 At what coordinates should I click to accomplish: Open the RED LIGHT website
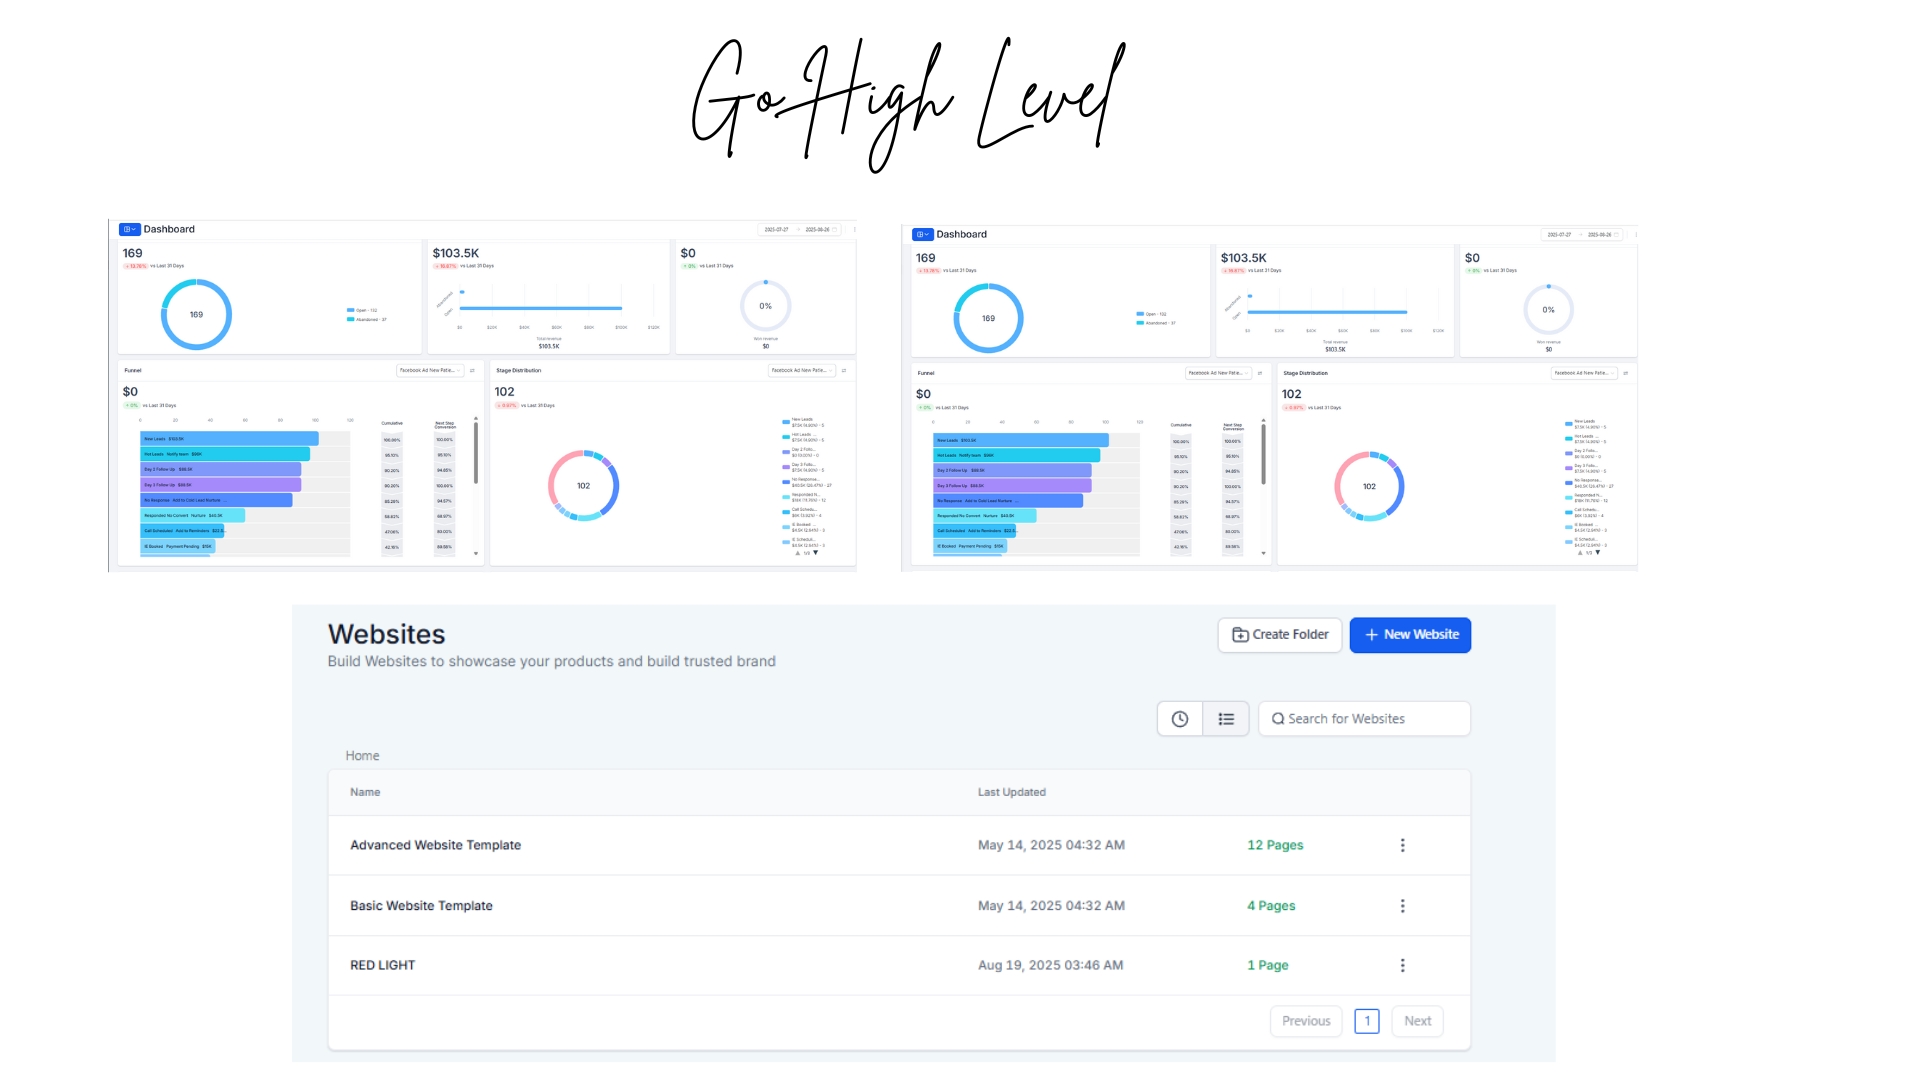click(x=382, y=965)
